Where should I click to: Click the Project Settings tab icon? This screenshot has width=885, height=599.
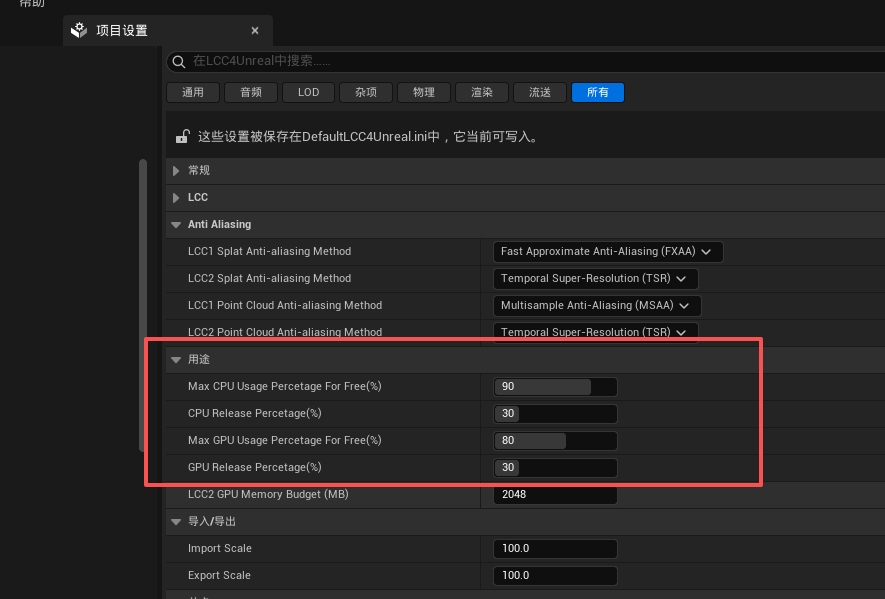click(x=79, y=30)
